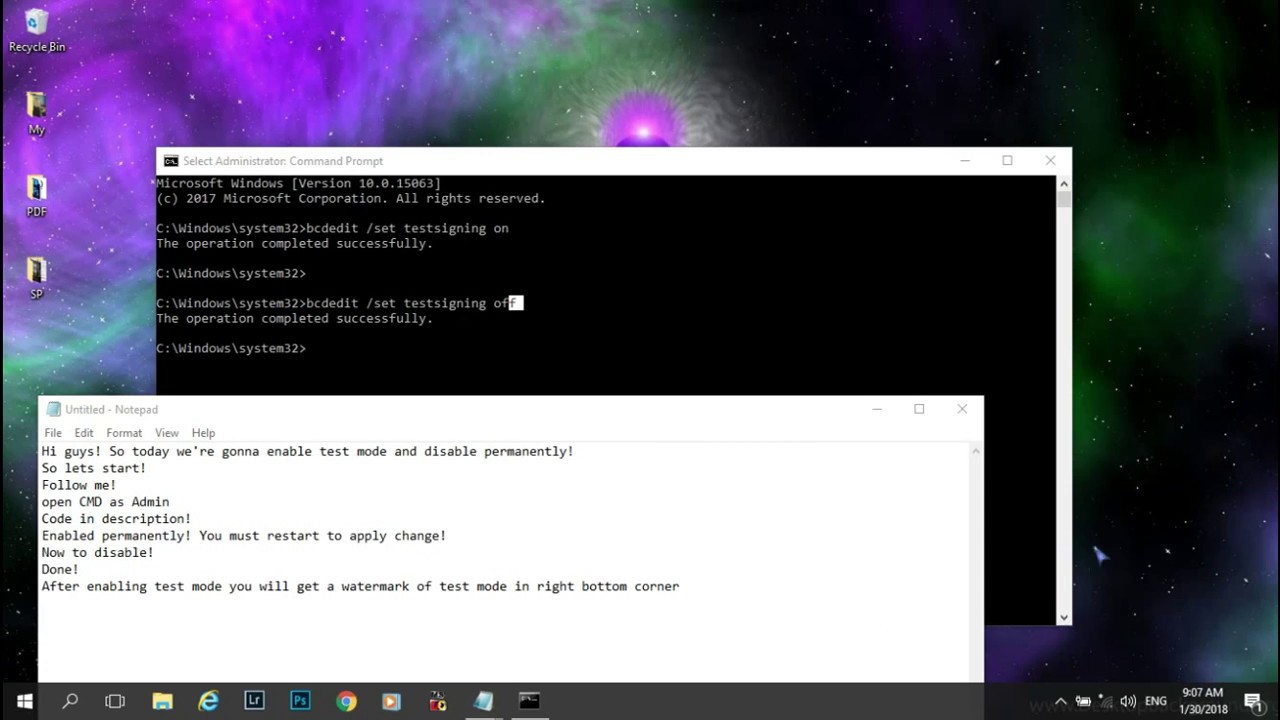Click Command Prompt scrollbar down arrow
Image resolution: width=1280 pixels, height=720 pixels.
[1064, 617]
